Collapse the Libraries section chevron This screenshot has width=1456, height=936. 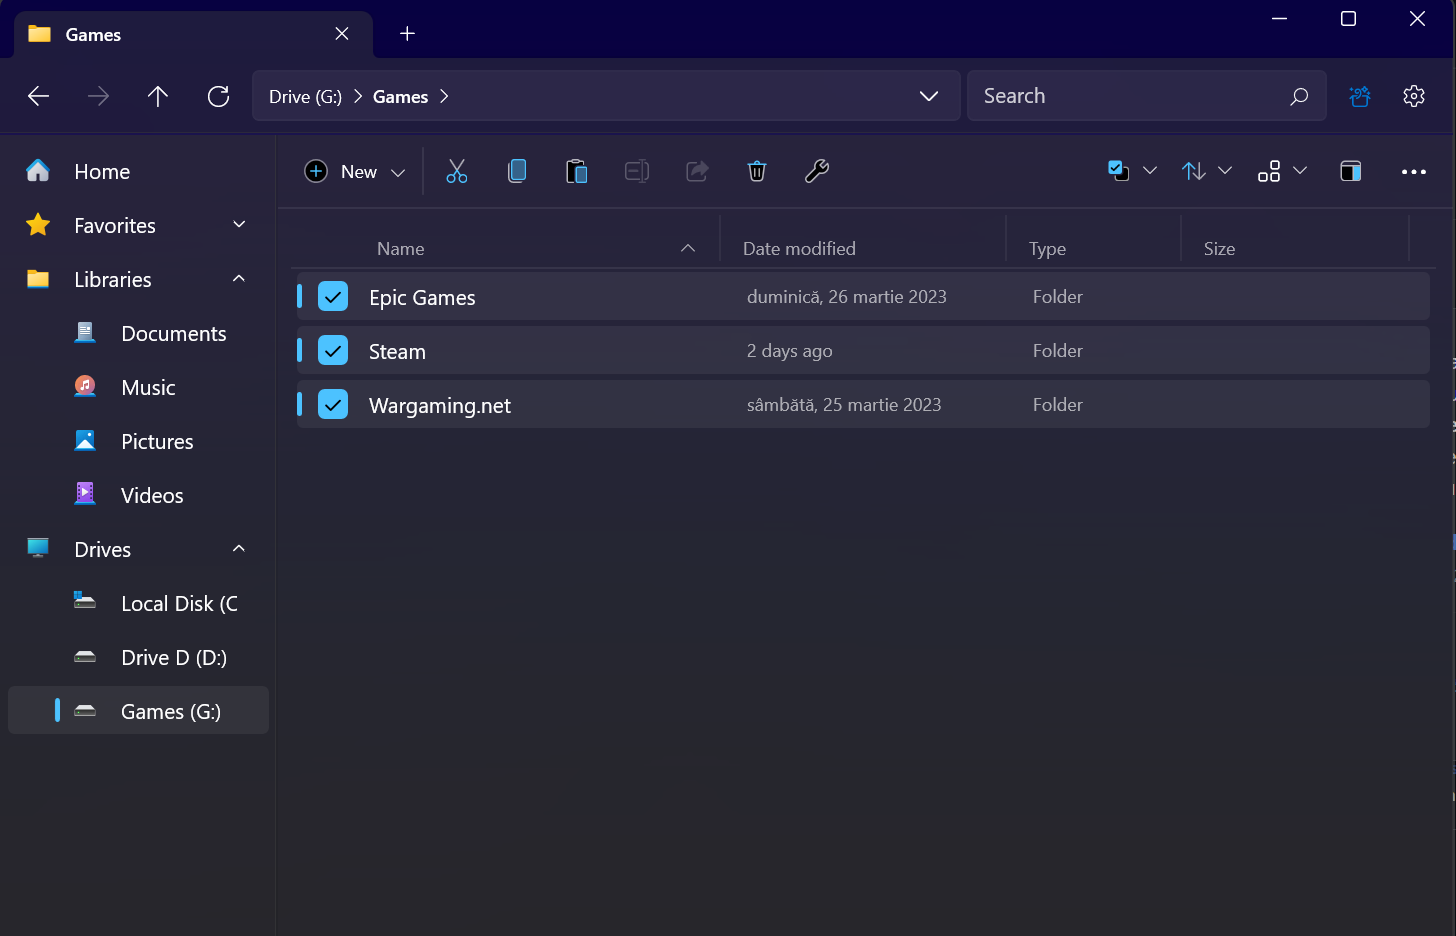pos(239,278)
